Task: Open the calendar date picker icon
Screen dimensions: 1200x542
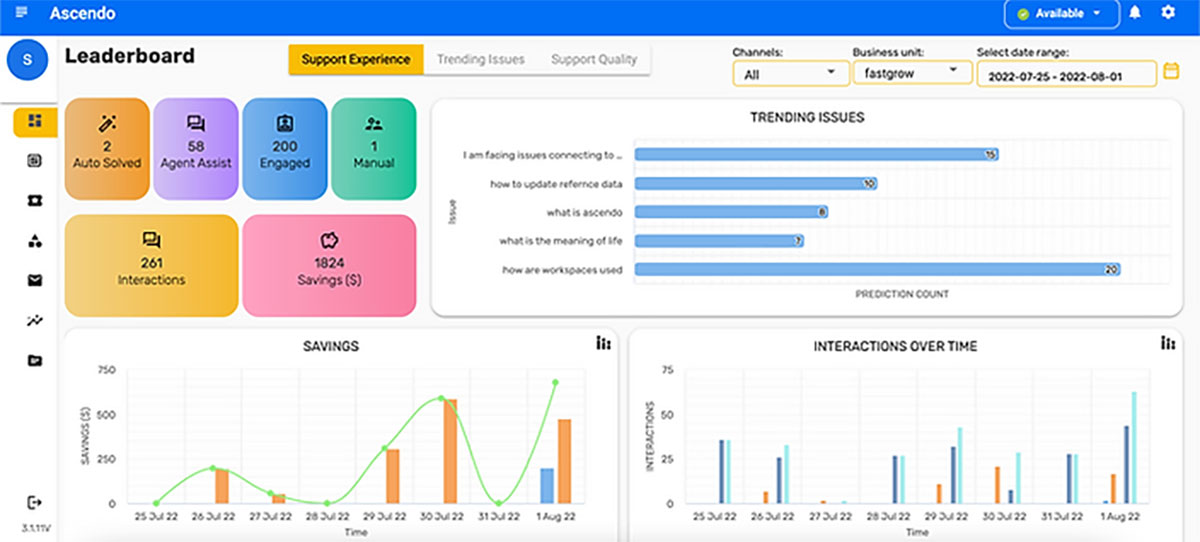Action: 1172,72
